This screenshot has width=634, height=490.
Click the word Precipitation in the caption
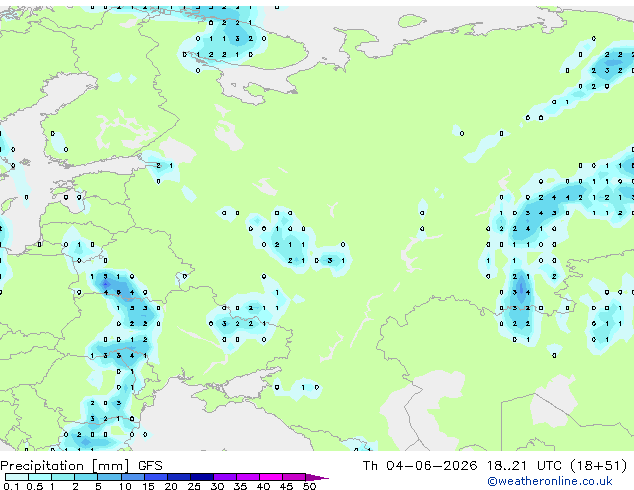(42, 466)
